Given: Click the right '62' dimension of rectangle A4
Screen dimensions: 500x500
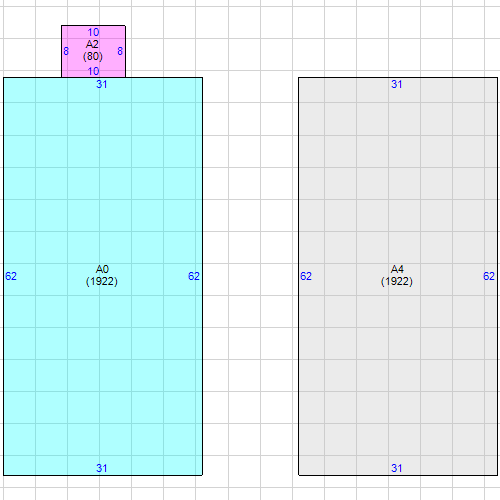Looking at the screenshot, I should (x=489, y=276).
